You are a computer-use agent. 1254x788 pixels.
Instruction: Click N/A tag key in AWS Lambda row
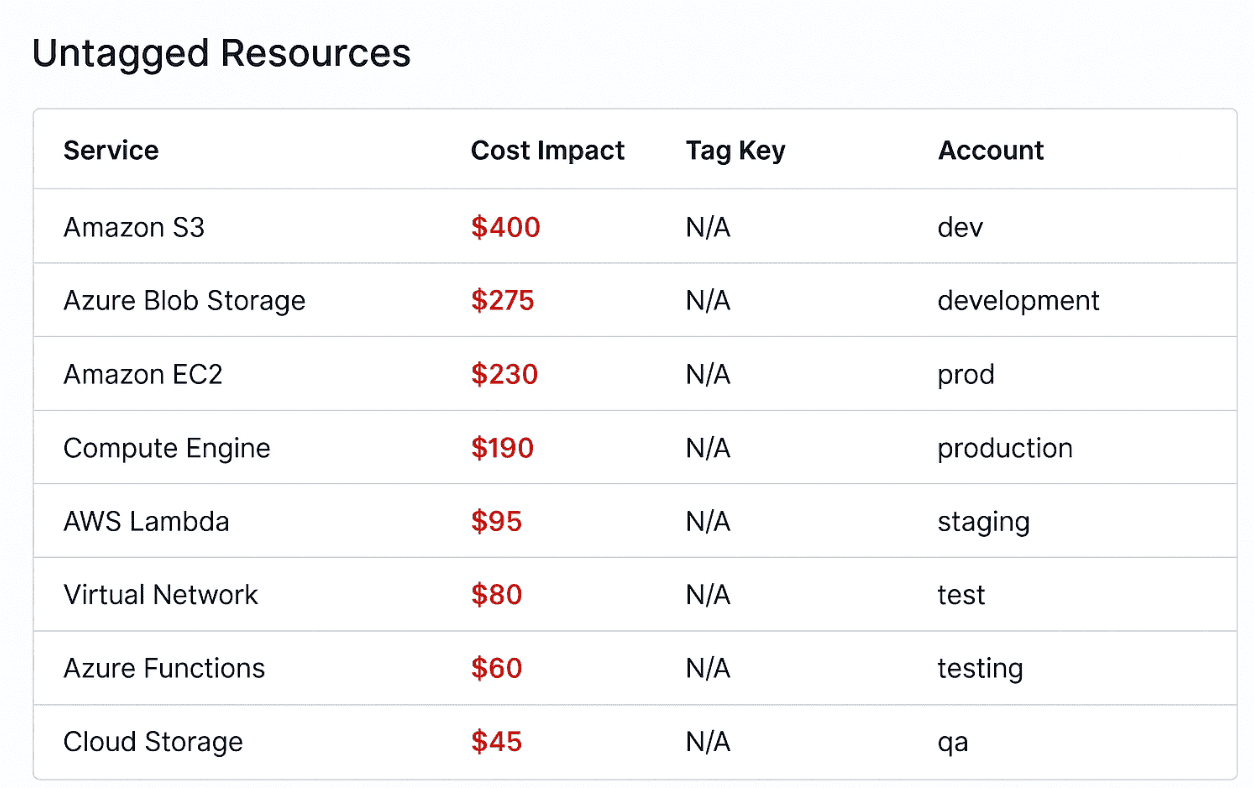708,521
